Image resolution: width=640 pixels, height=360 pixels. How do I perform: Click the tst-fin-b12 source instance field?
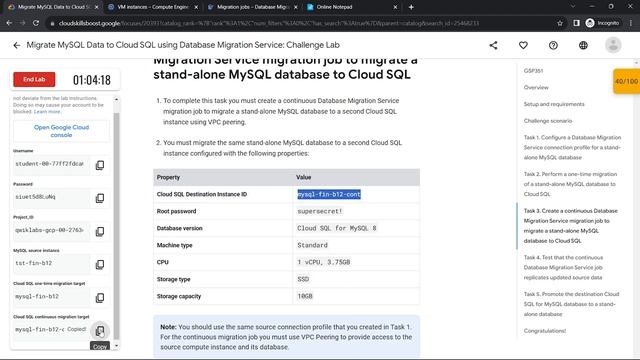pyautogui.click(x=51, y=263)
